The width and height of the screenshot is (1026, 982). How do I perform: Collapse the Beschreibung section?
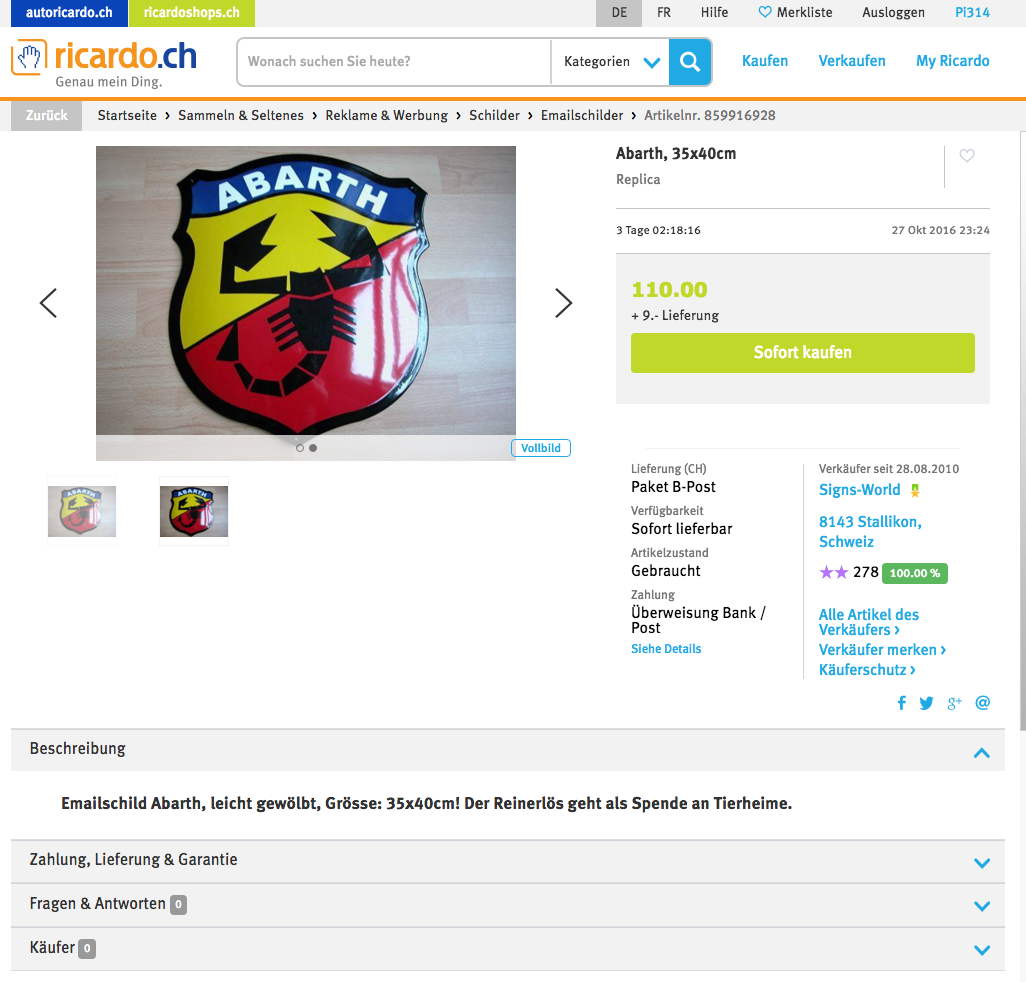[982, 753]
